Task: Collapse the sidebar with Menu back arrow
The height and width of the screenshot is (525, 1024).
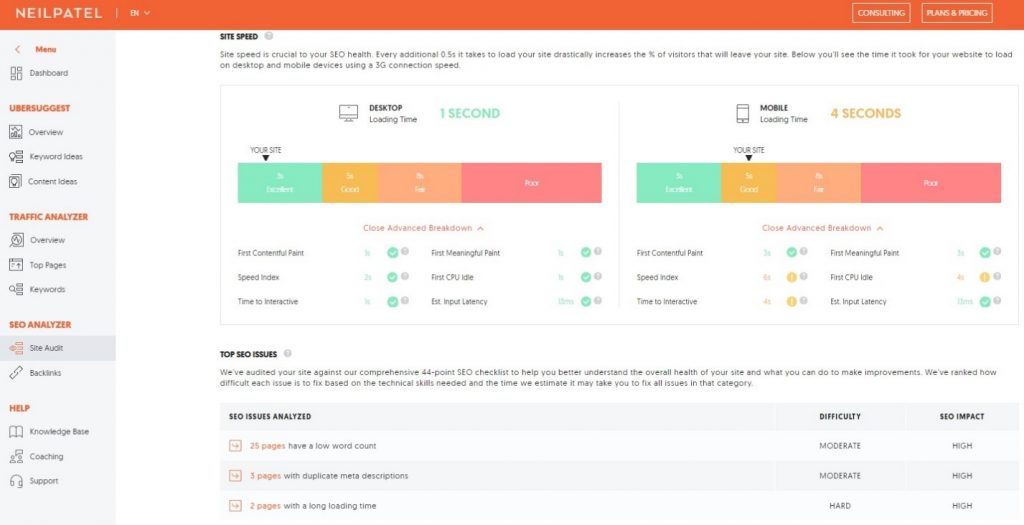Action: point(17,49)
